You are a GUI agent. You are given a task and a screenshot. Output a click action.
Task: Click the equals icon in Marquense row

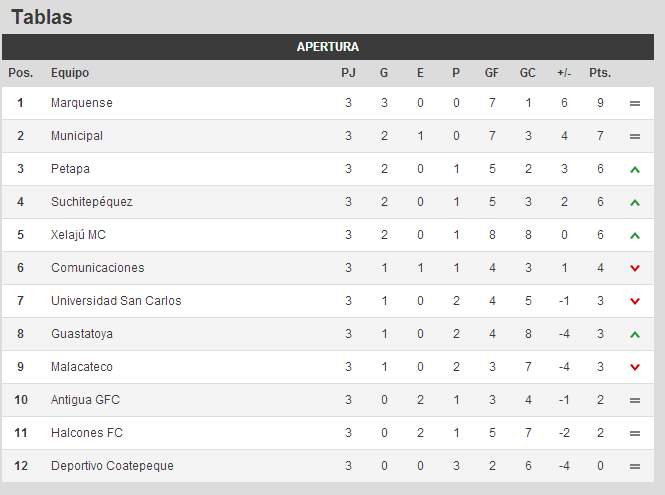point(634,103)
